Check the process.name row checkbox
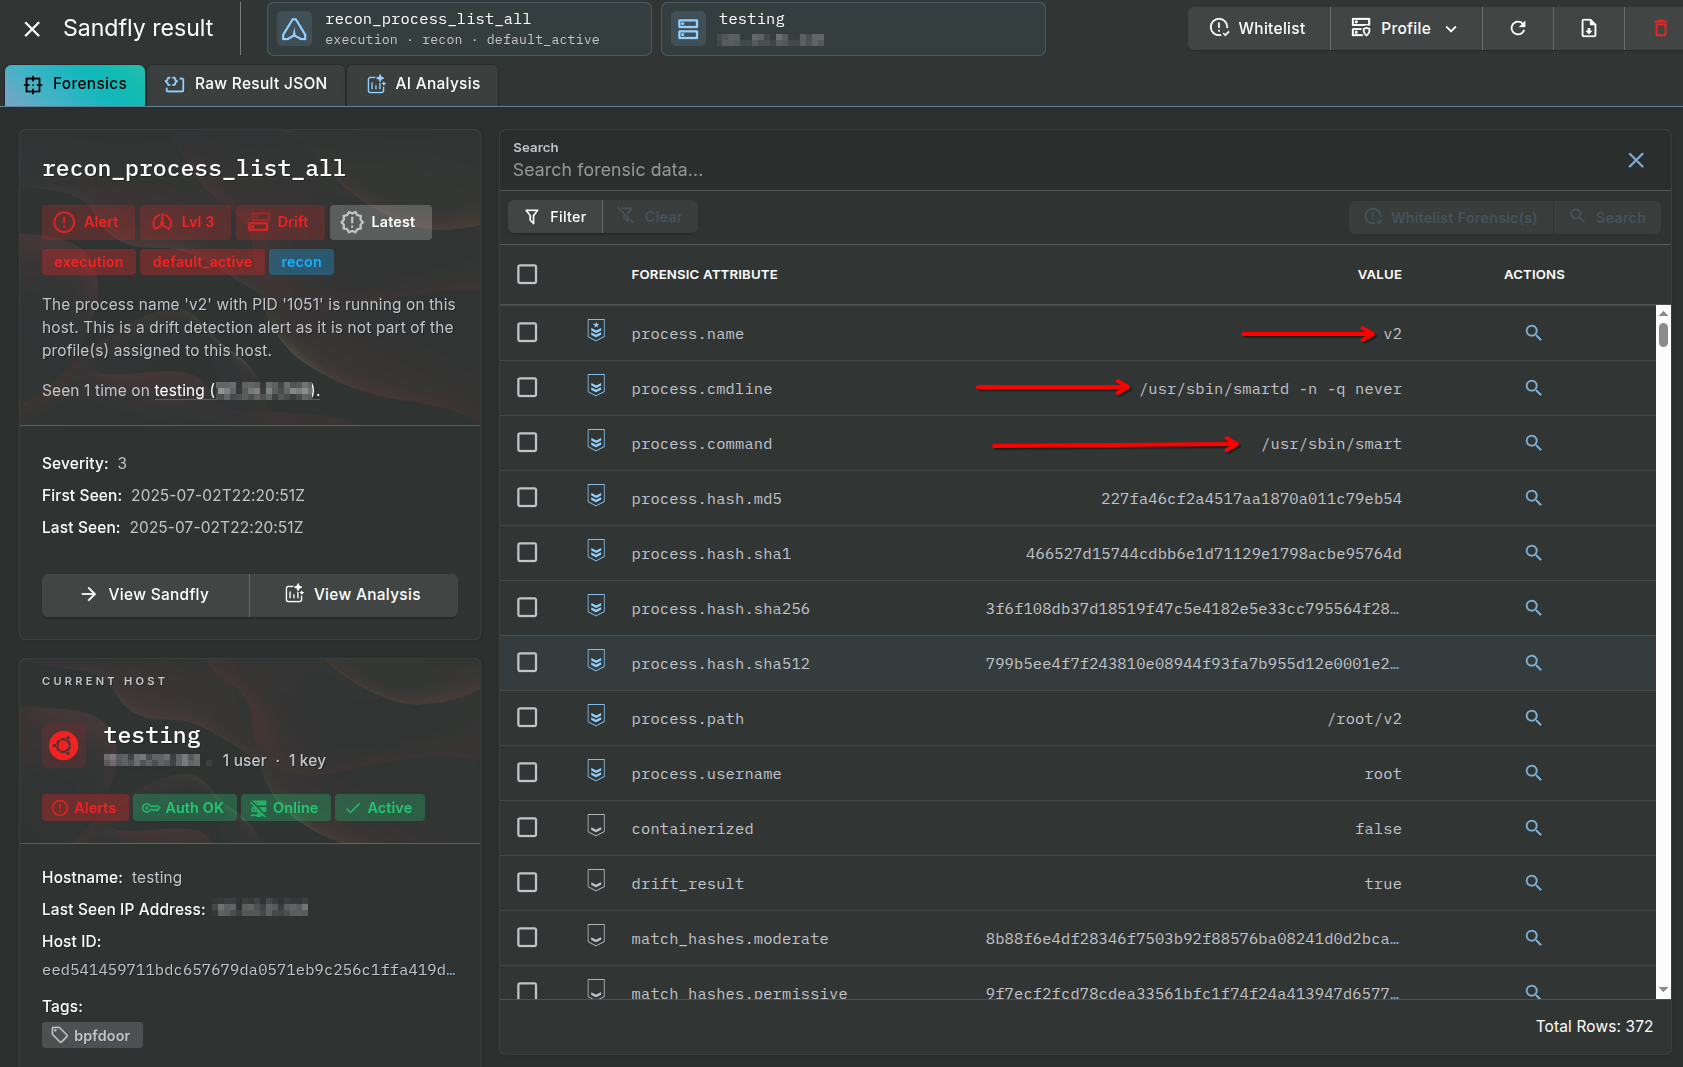1683x1067 pixels. tap(527, 332)
